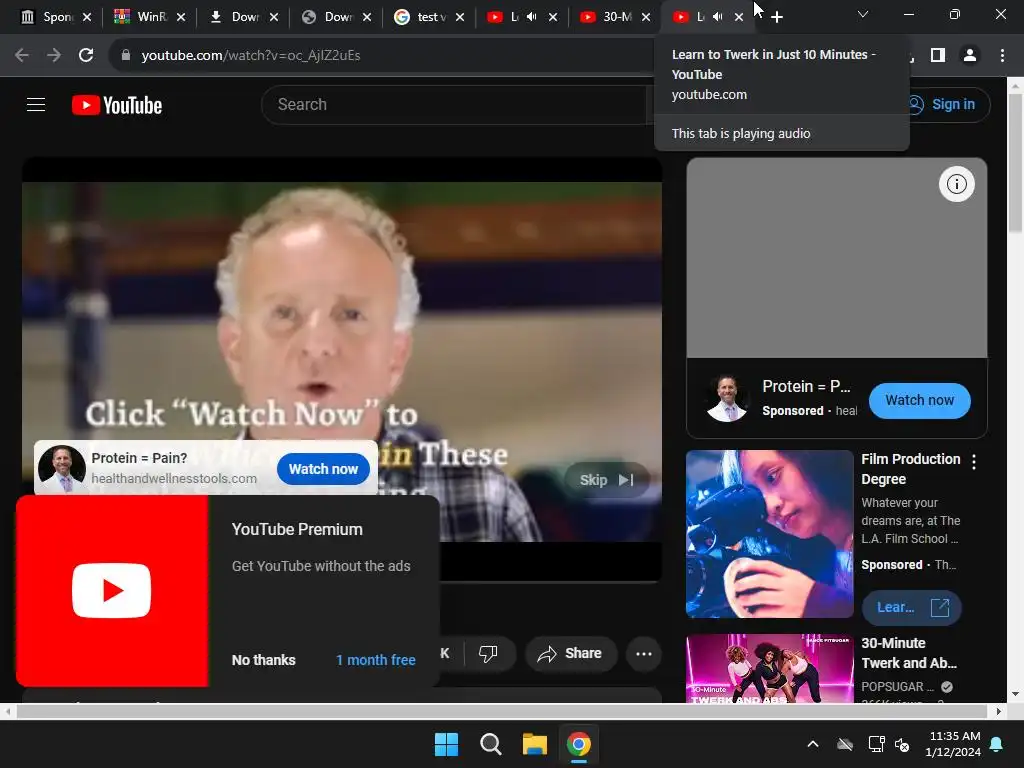Click the Protein ad avatar in sidebar
Image resolution: width=1024 pixels, height=768 pixels.
727,398
